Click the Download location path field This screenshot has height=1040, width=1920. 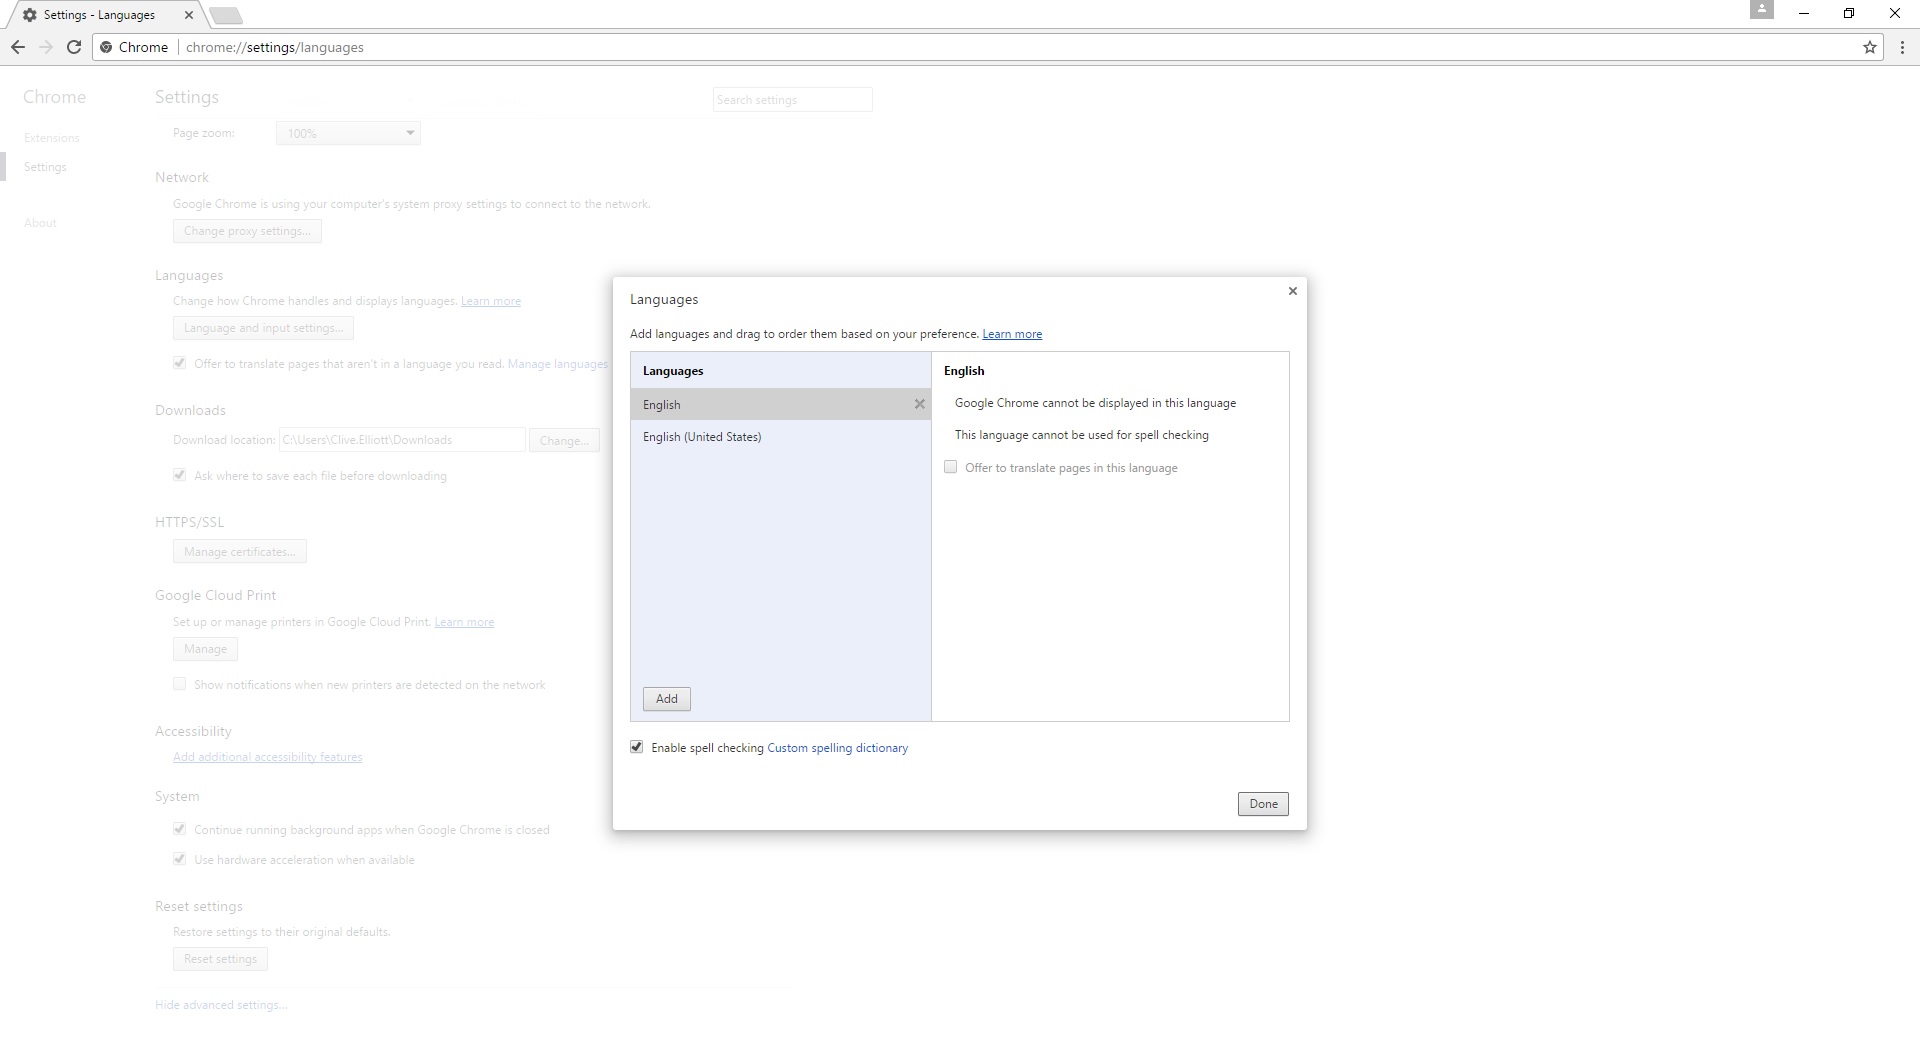402,440
